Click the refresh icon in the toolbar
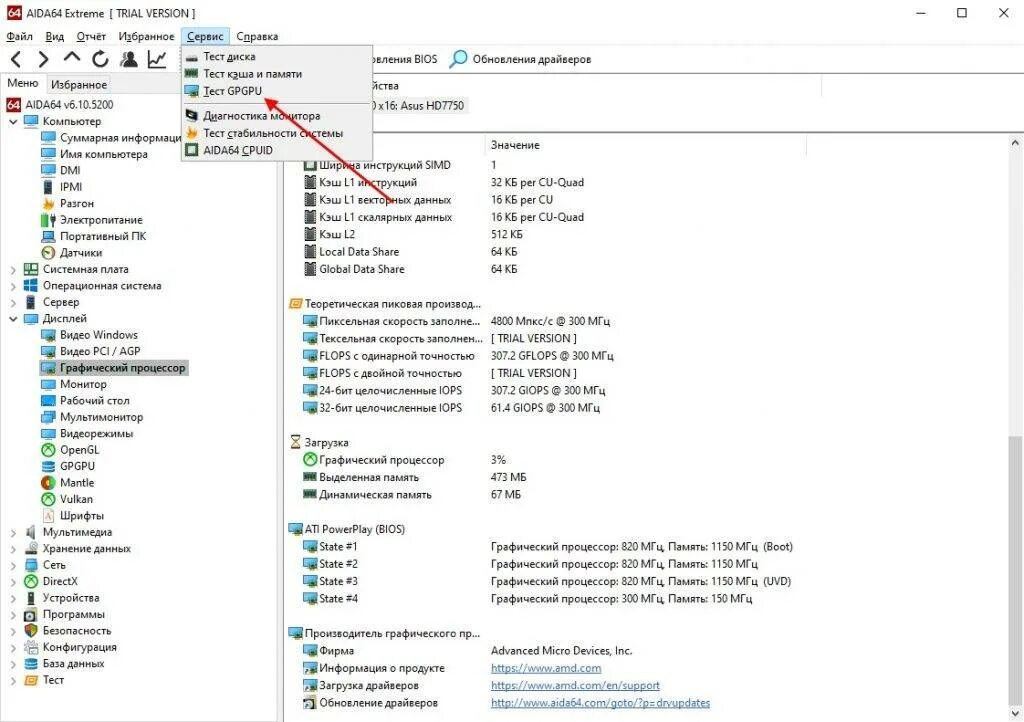Viewport: 1024px width, 722px height. 99,58
